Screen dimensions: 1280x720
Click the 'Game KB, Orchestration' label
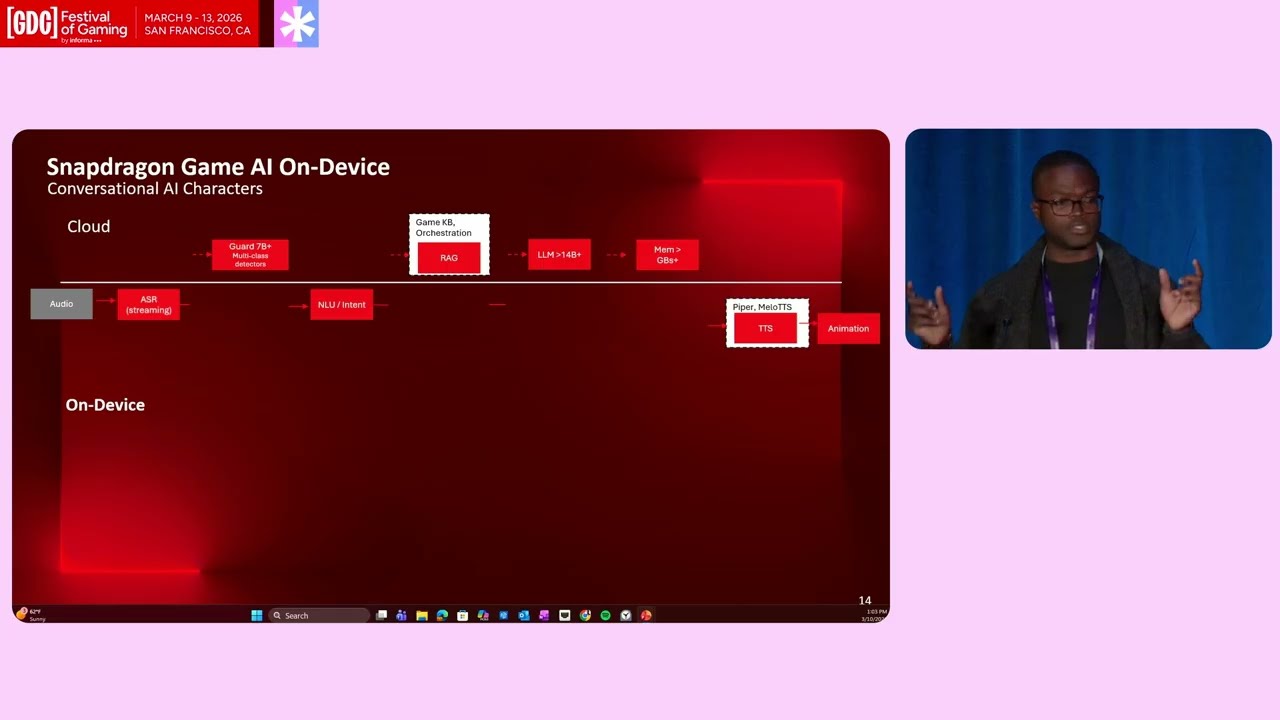[443, 227]
